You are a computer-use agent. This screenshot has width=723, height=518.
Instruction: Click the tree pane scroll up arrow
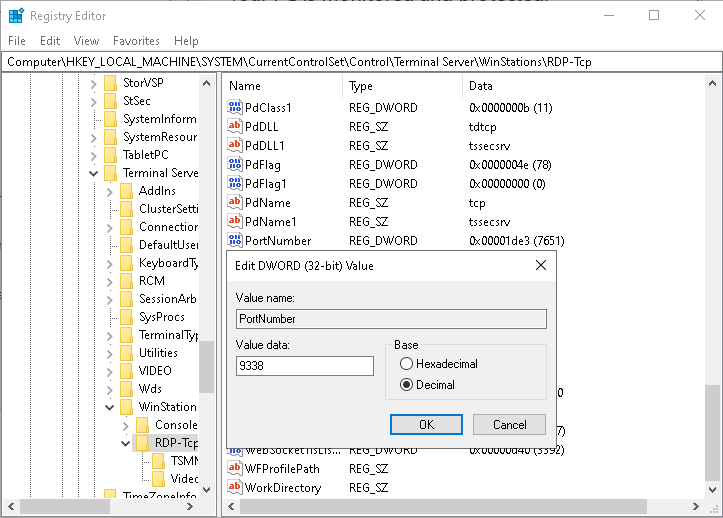coord(207,83)
